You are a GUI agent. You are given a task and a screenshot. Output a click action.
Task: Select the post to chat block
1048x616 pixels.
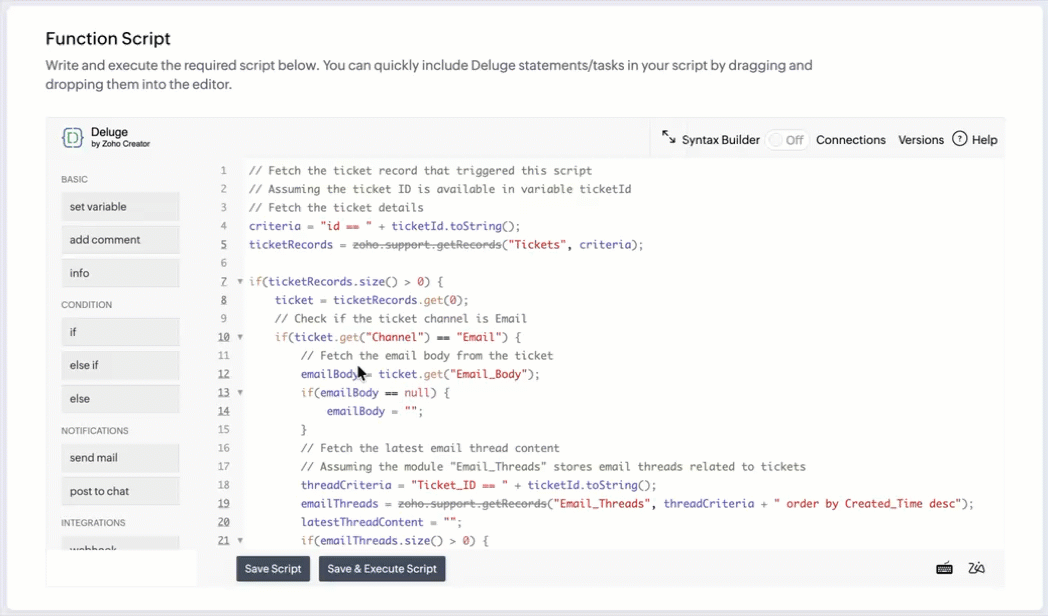pyautogui.click(x=120, y=491)
